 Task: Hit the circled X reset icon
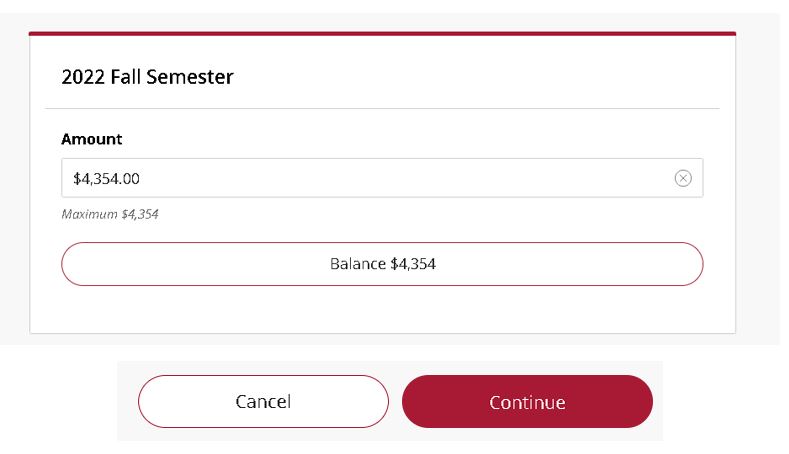coord(683,178)
